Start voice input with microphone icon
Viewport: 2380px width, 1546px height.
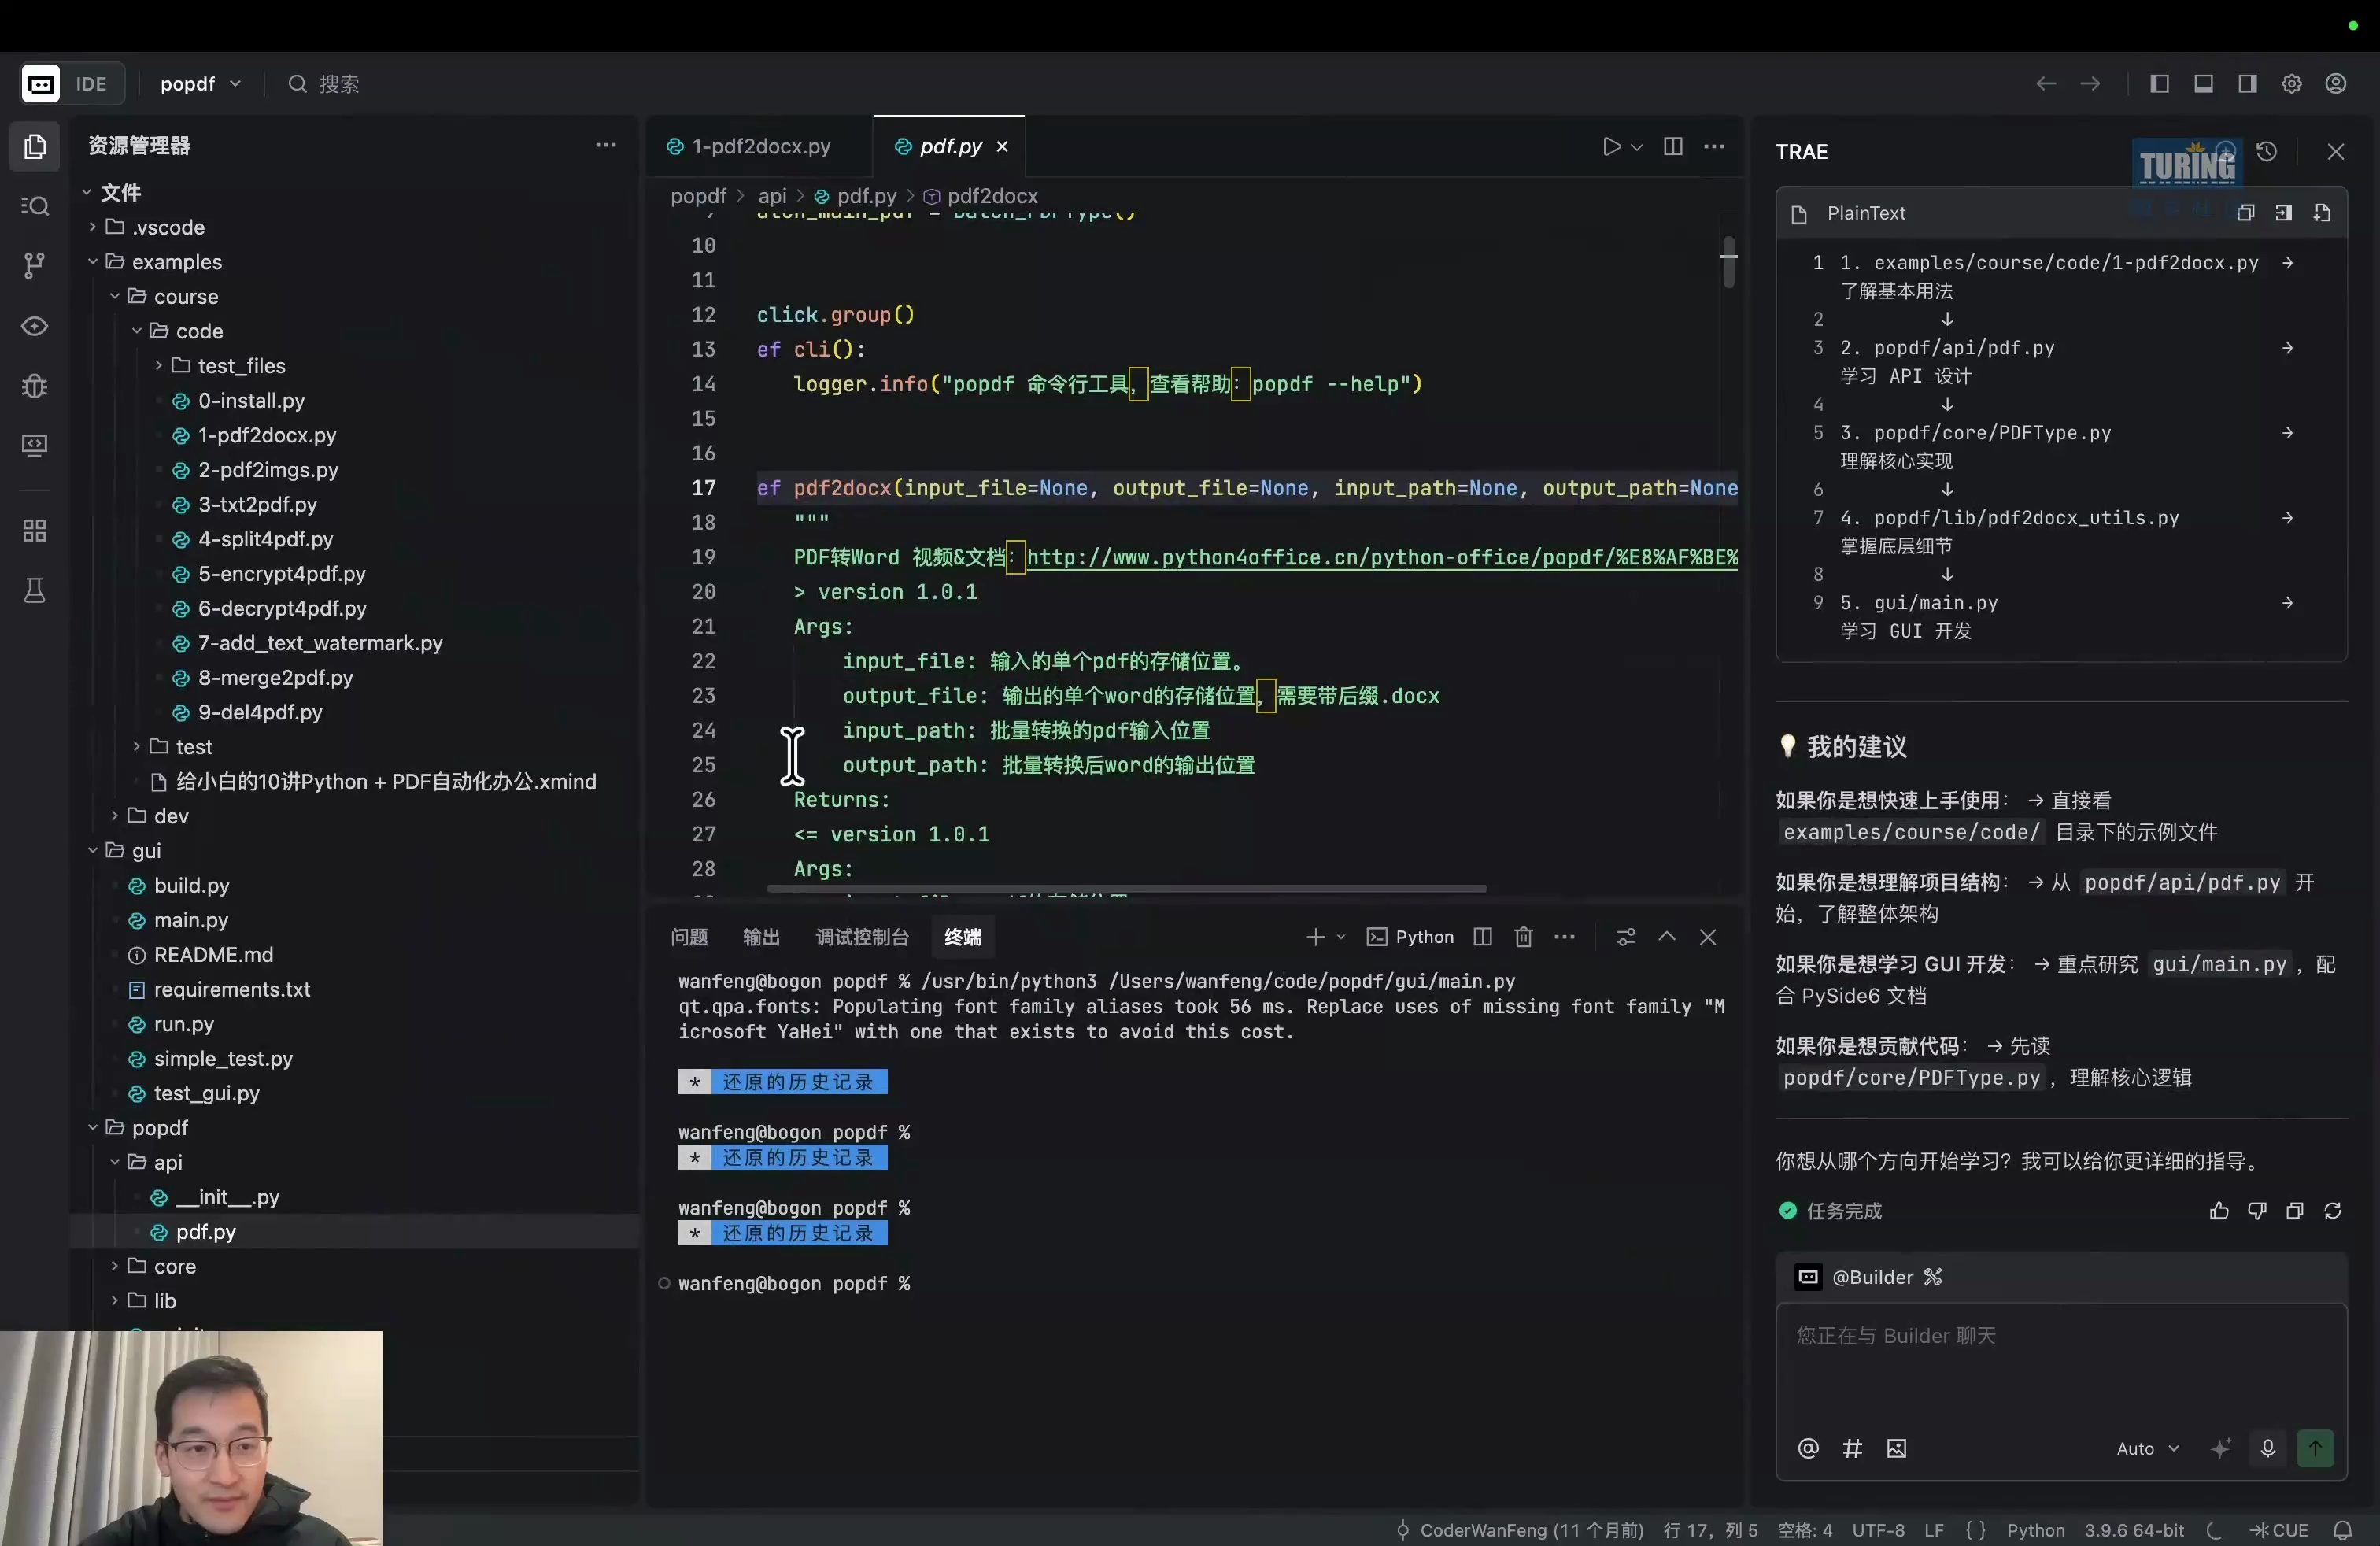(x=2268, y=1448)
